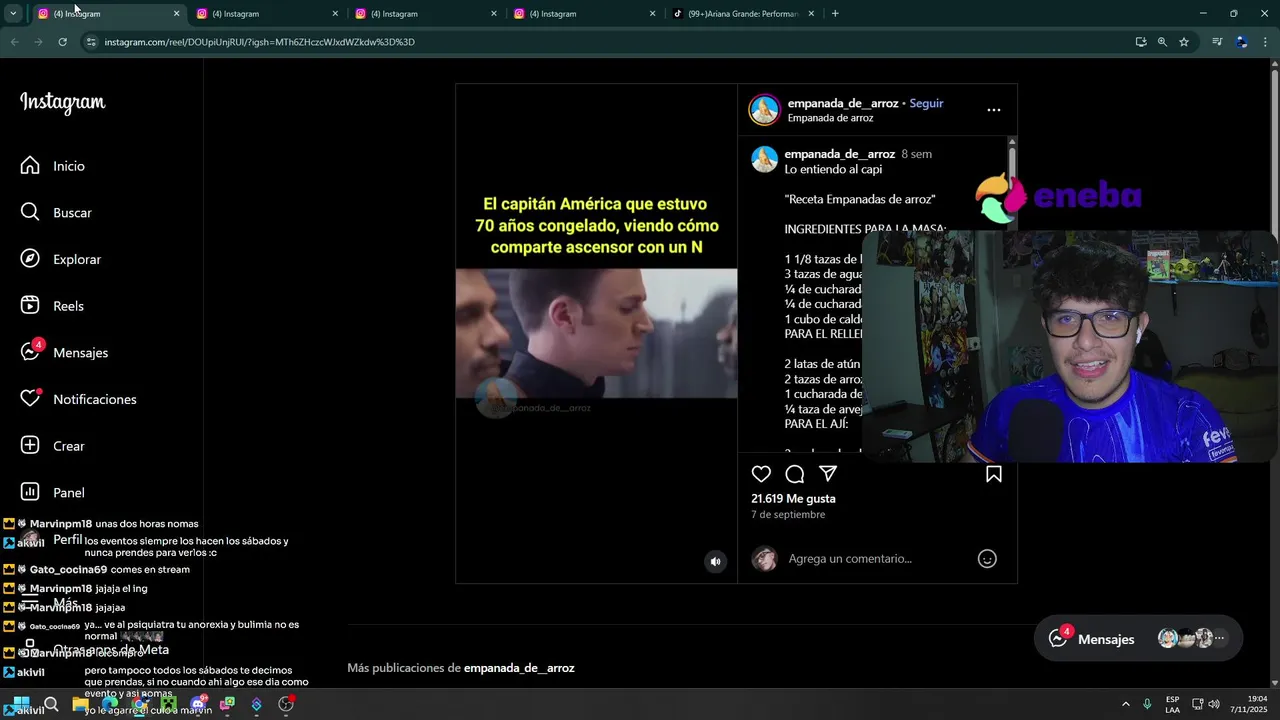The image size is (1280, 720).
Task: Click the Instagram logo
Action: point(62,103)
